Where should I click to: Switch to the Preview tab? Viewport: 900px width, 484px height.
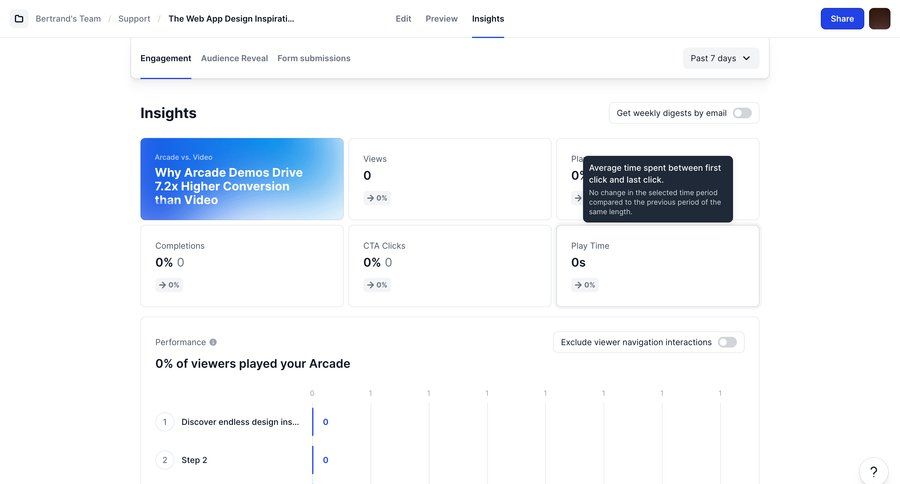click(441, 18)
